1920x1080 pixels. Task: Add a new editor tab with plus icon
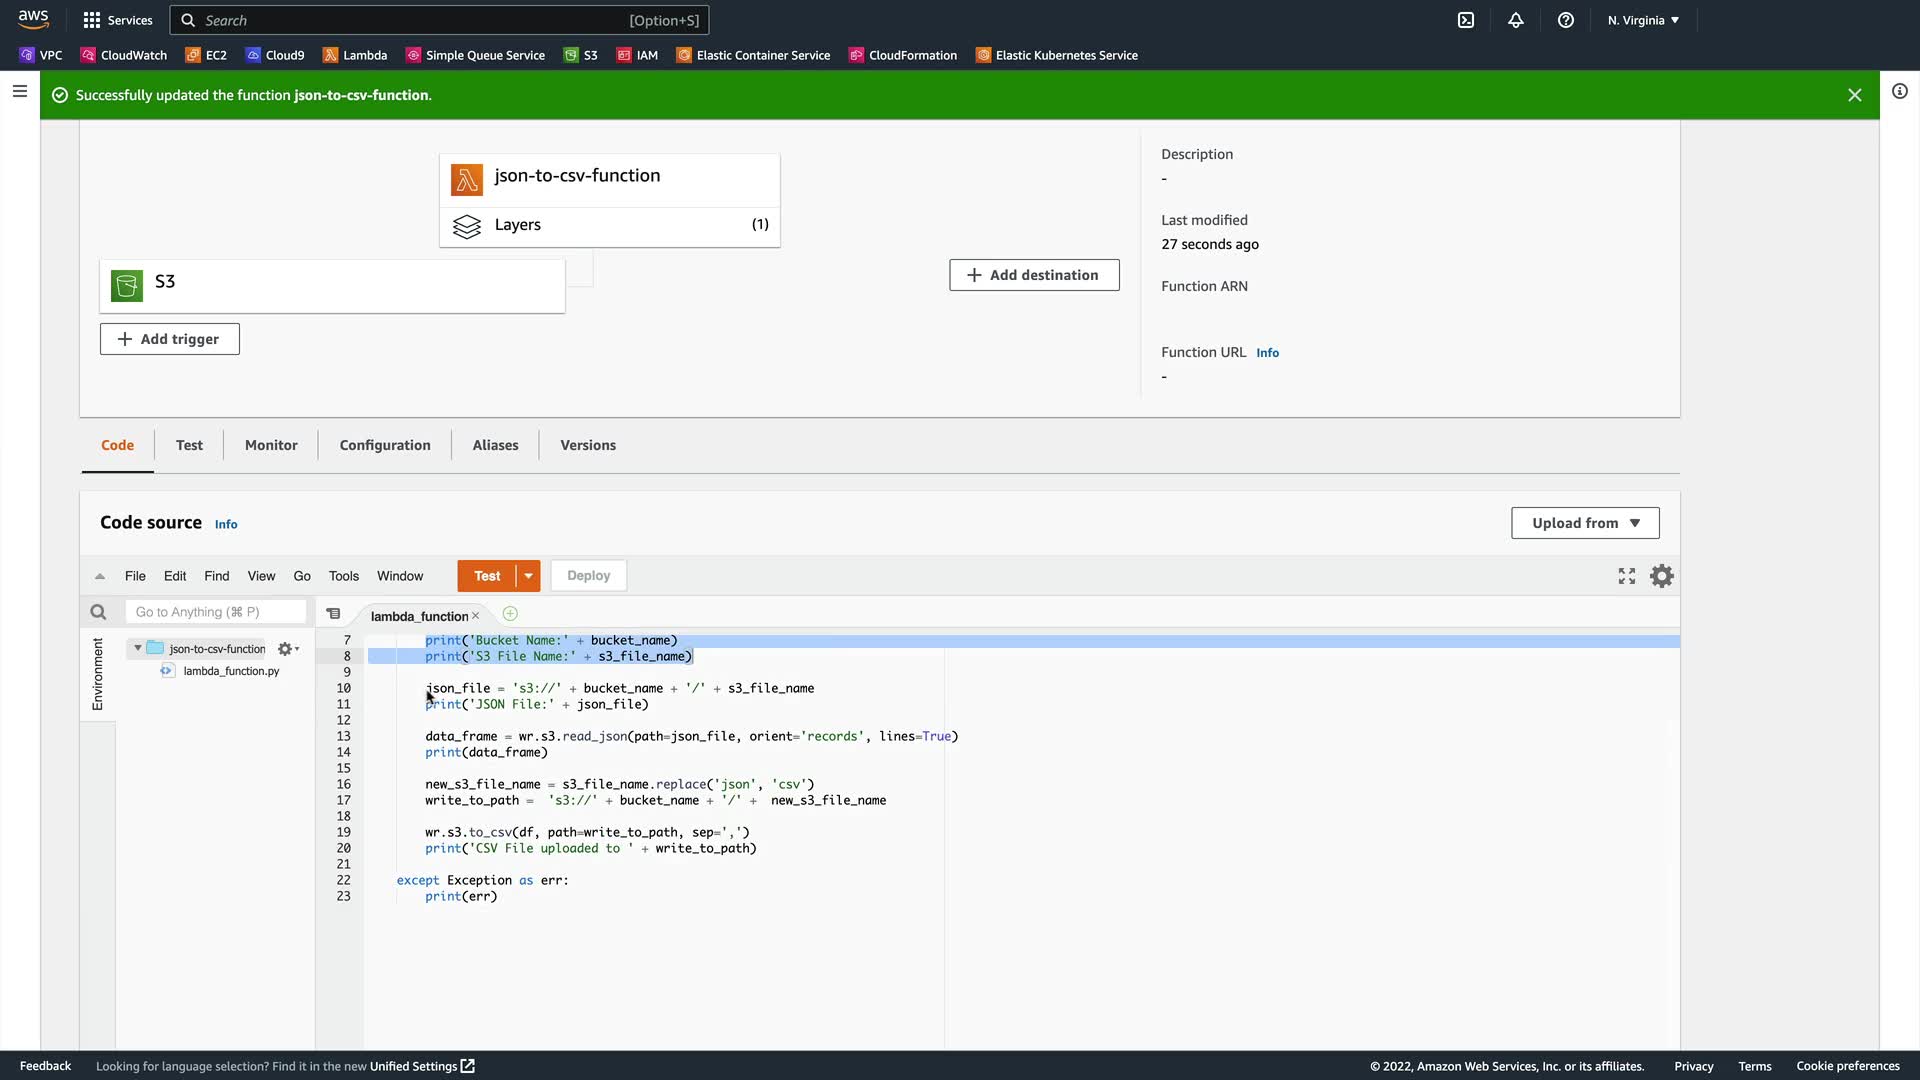coord(510,614)
